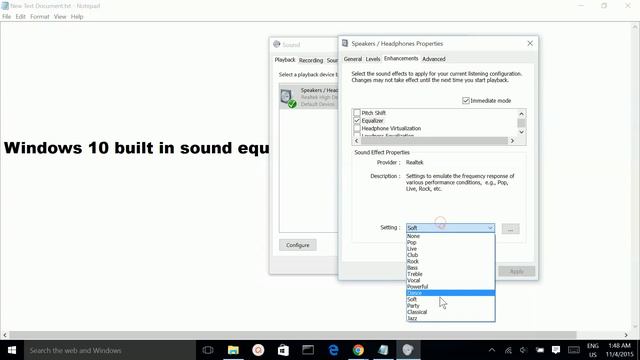Choose Bass equalizer preset
Viewport: 640px width, 360px height.
point(451,268)
